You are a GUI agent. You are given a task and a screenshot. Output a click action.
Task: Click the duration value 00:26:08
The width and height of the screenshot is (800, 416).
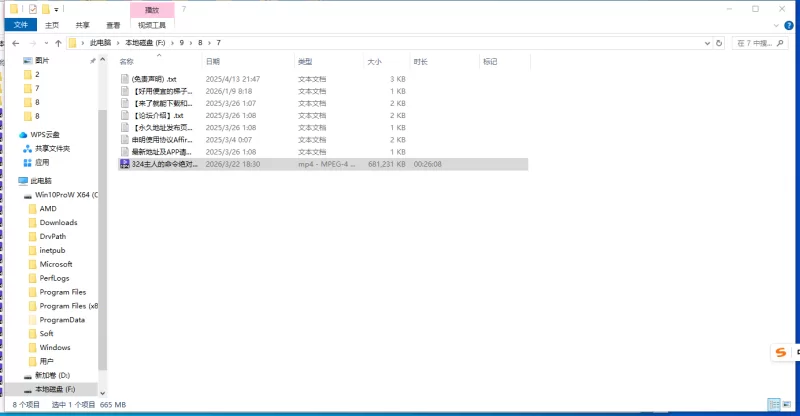point(428,164)
